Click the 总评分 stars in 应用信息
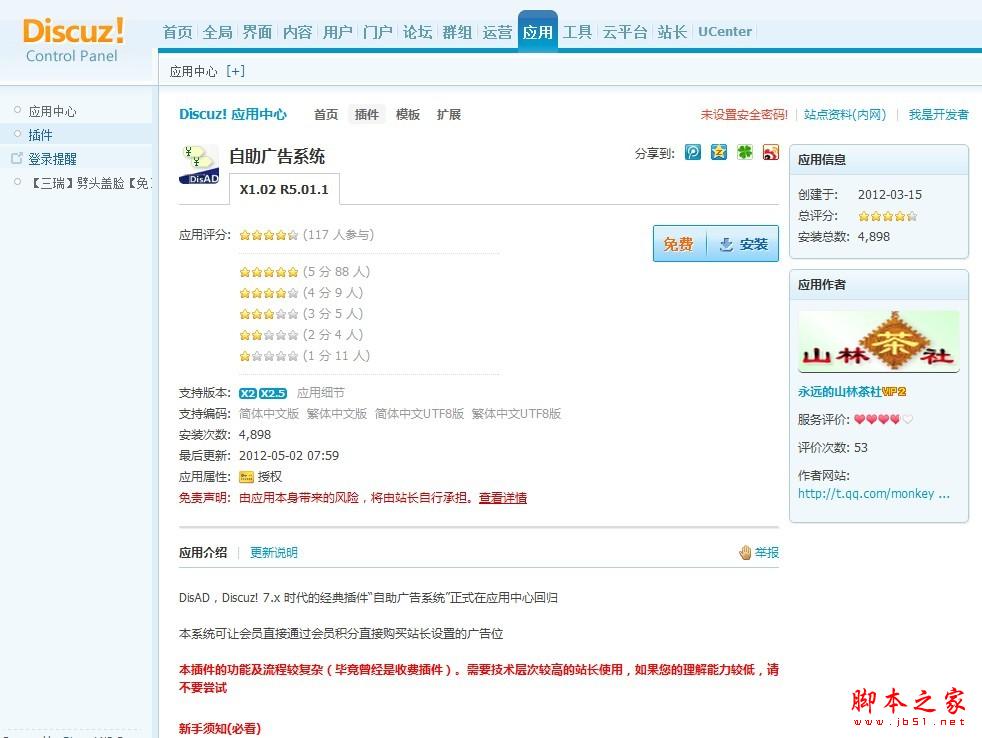The height and width of the screenshot is (738, 982). click(887, 216)
